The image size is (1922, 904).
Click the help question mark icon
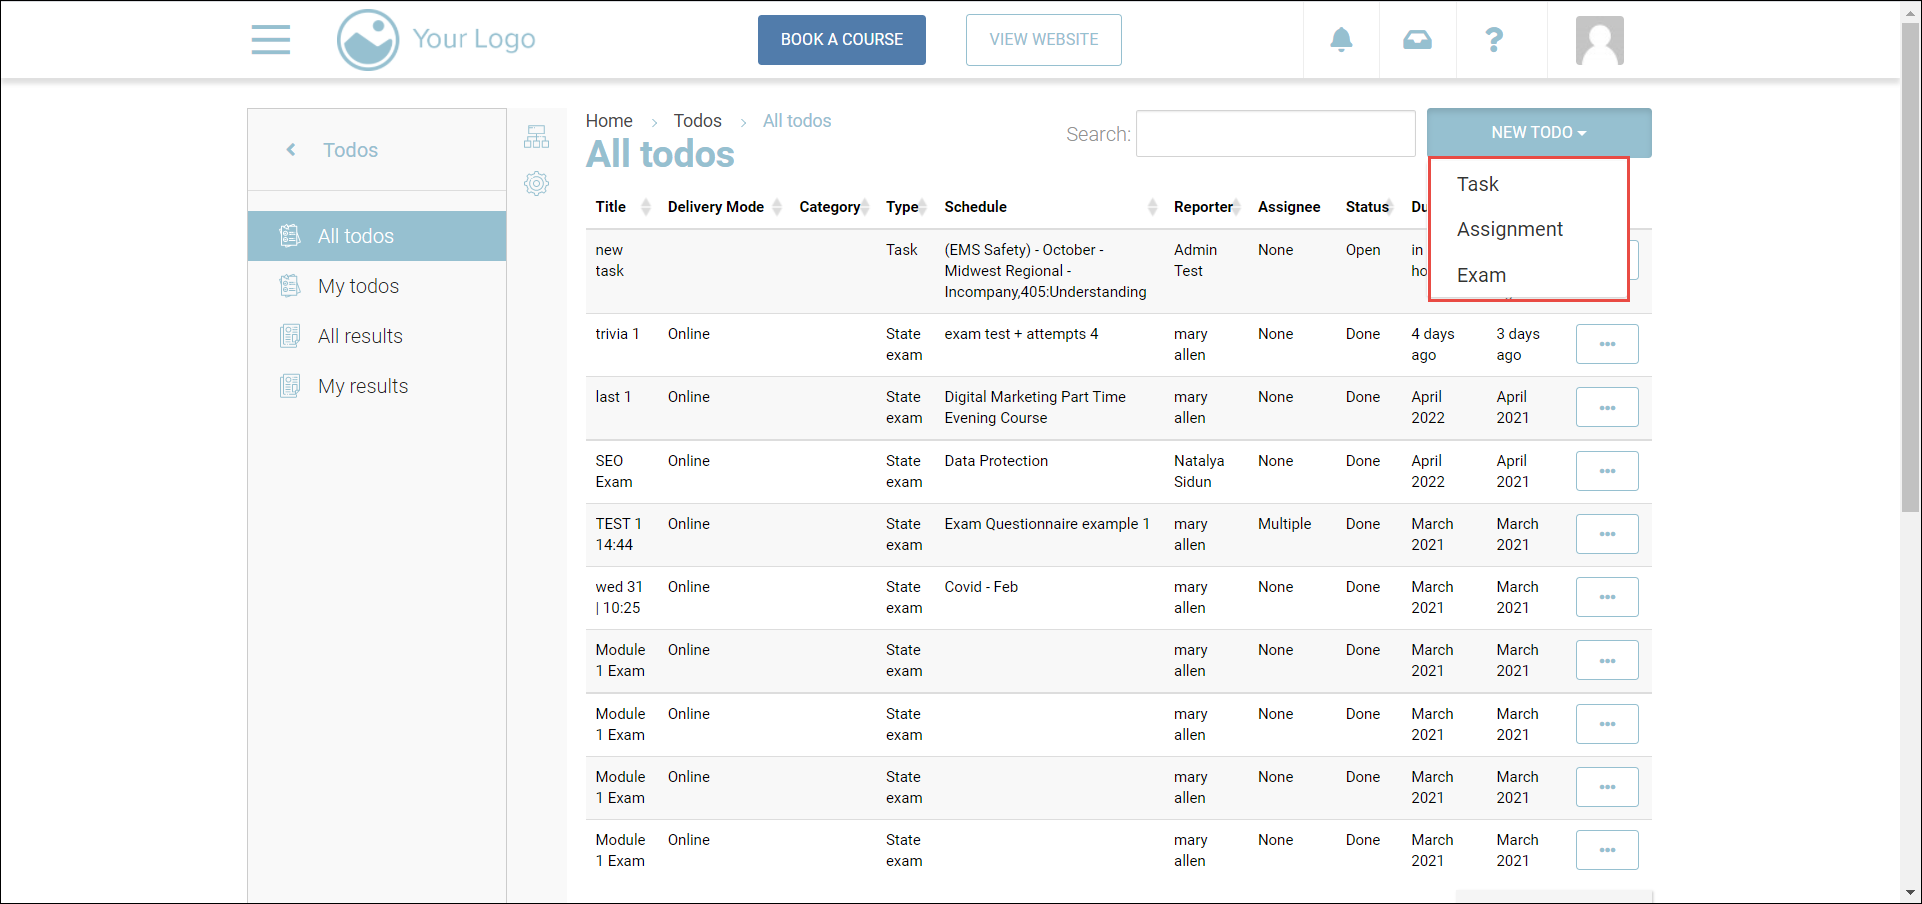[x=1494, y=40]
